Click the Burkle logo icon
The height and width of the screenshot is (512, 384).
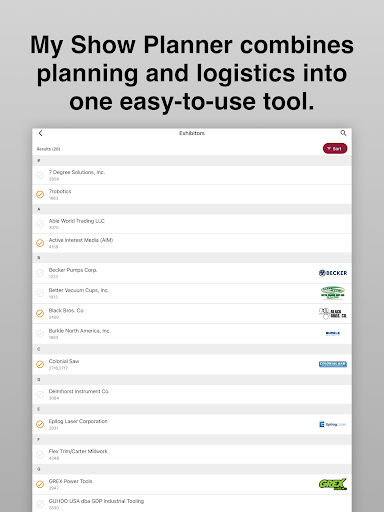pyautogui.click(x=333, y=333)
